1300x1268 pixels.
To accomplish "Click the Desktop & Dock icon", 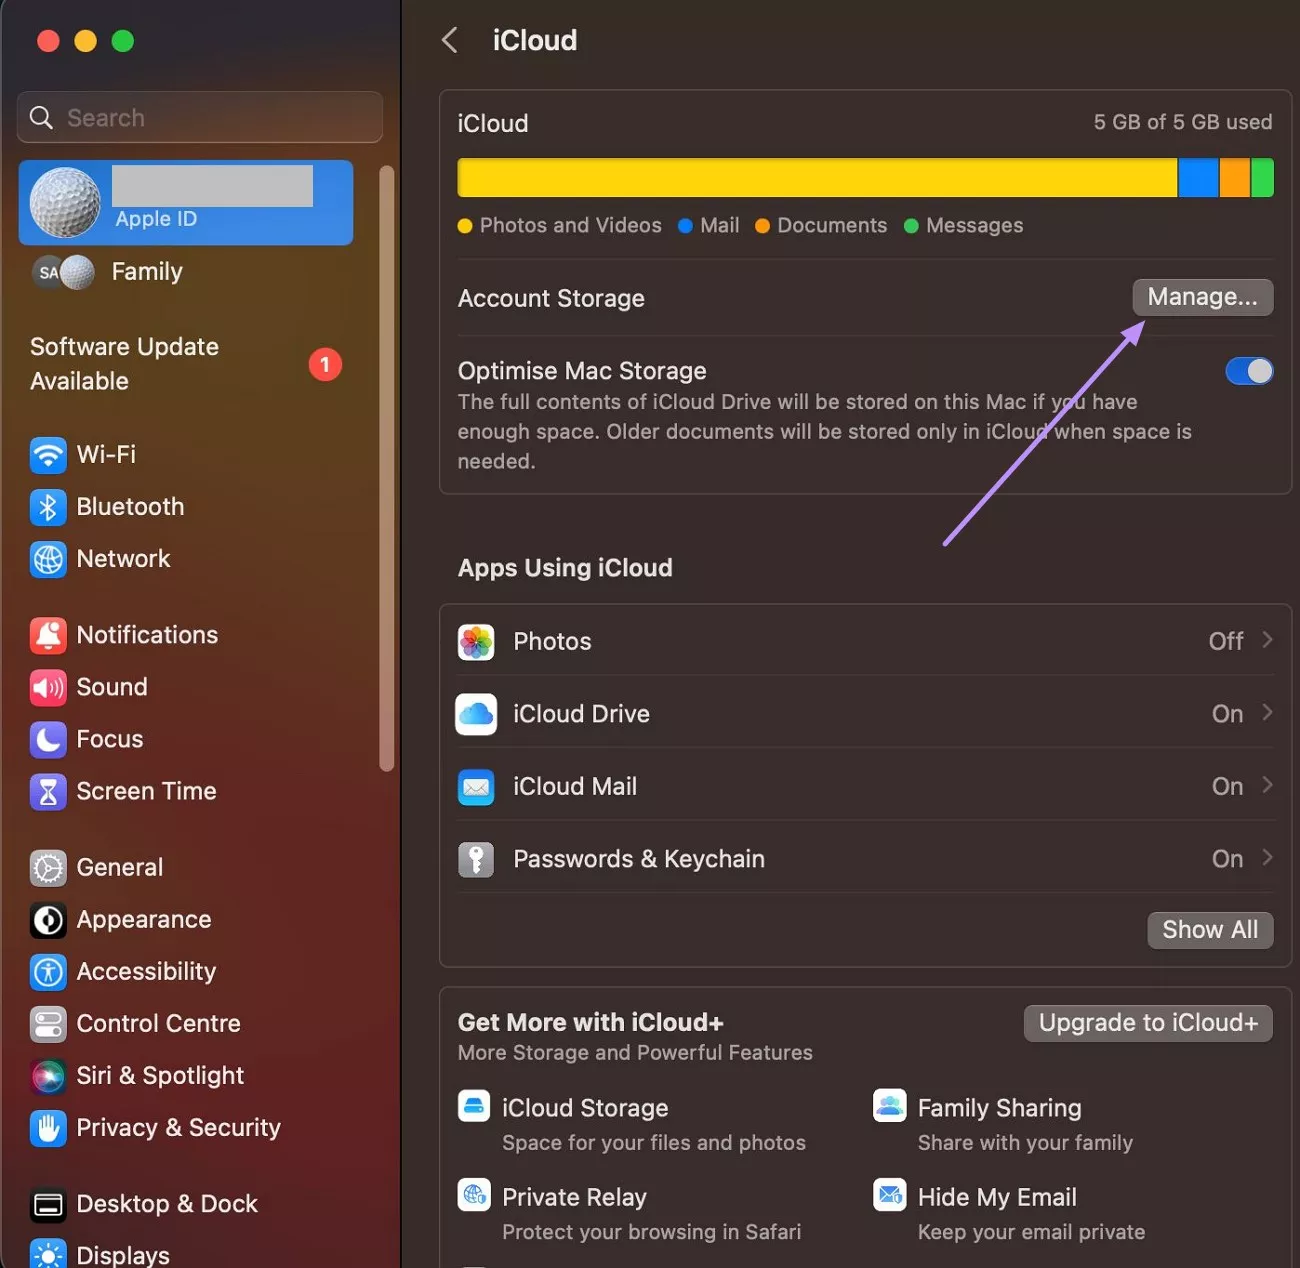I will pyautogui.click(x=48, y=1204).
